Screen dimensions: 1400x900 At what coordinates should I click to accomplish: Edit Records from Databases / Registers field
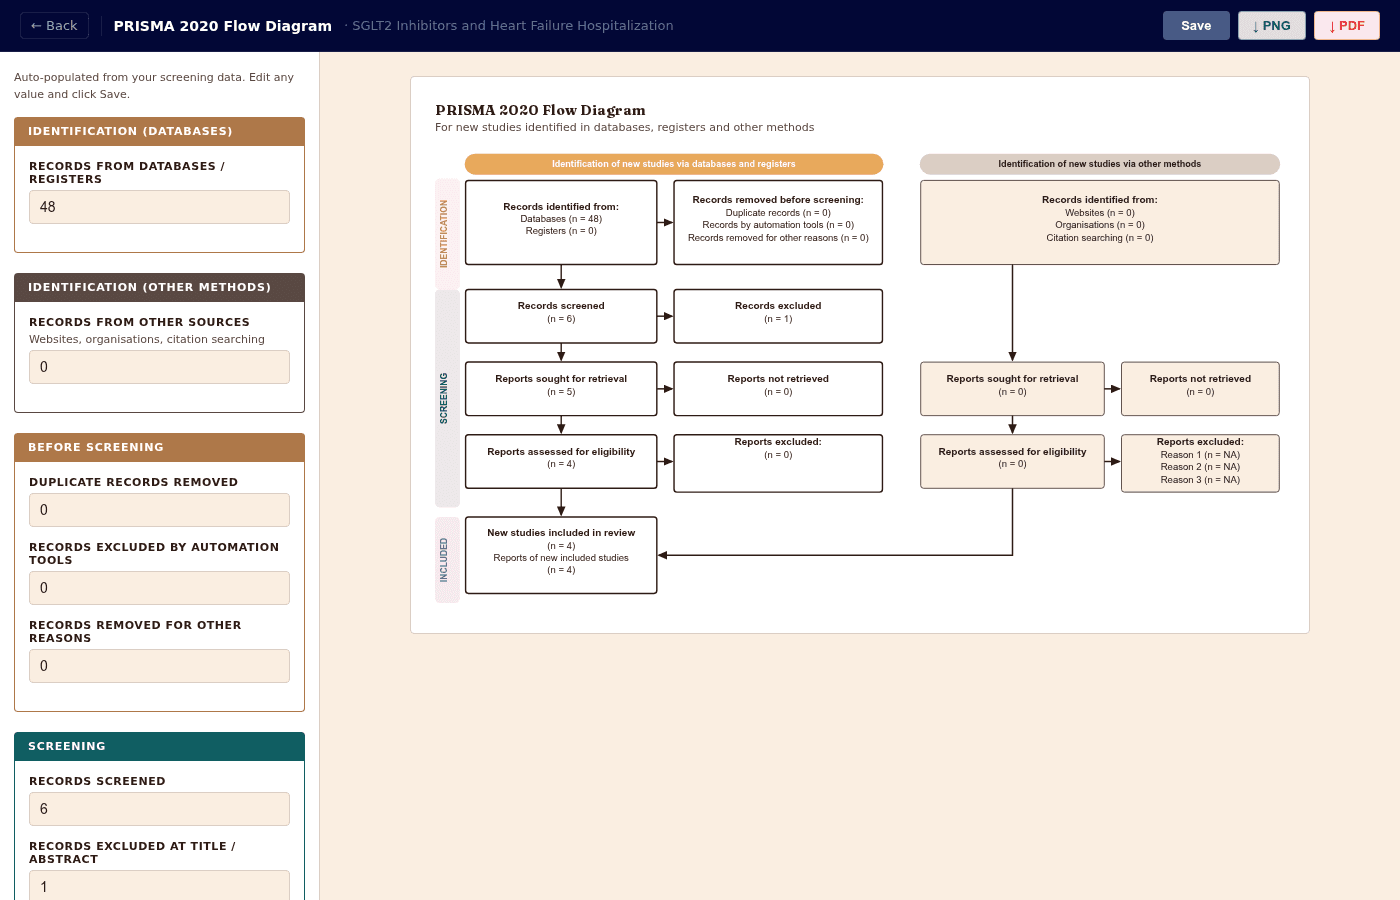coord(159,207)
